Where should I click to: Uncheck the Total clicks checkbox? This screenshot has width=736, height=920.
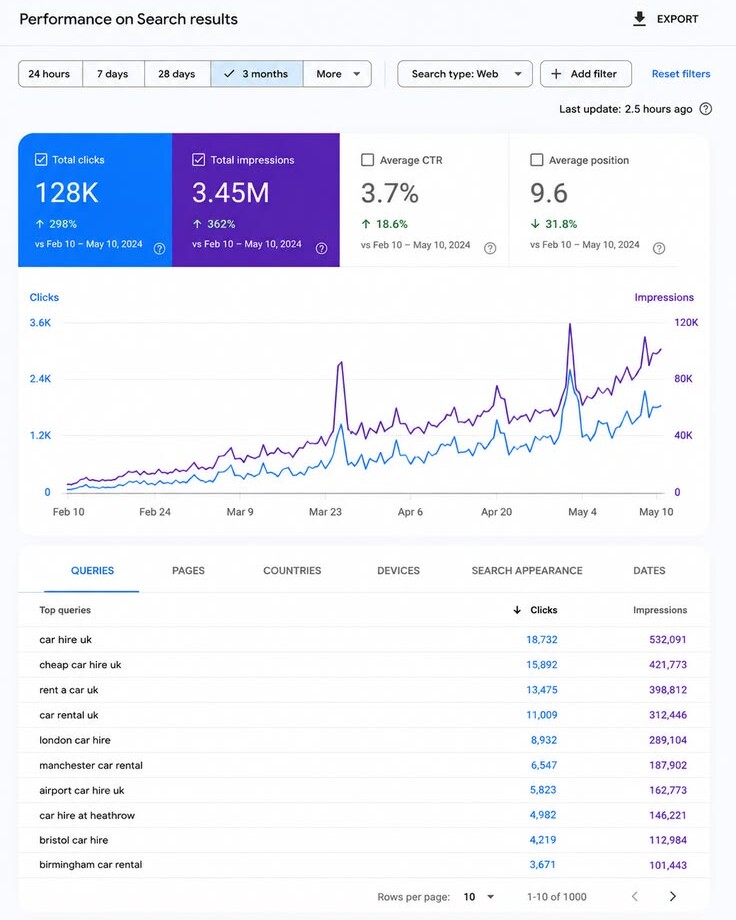point(41,160)
